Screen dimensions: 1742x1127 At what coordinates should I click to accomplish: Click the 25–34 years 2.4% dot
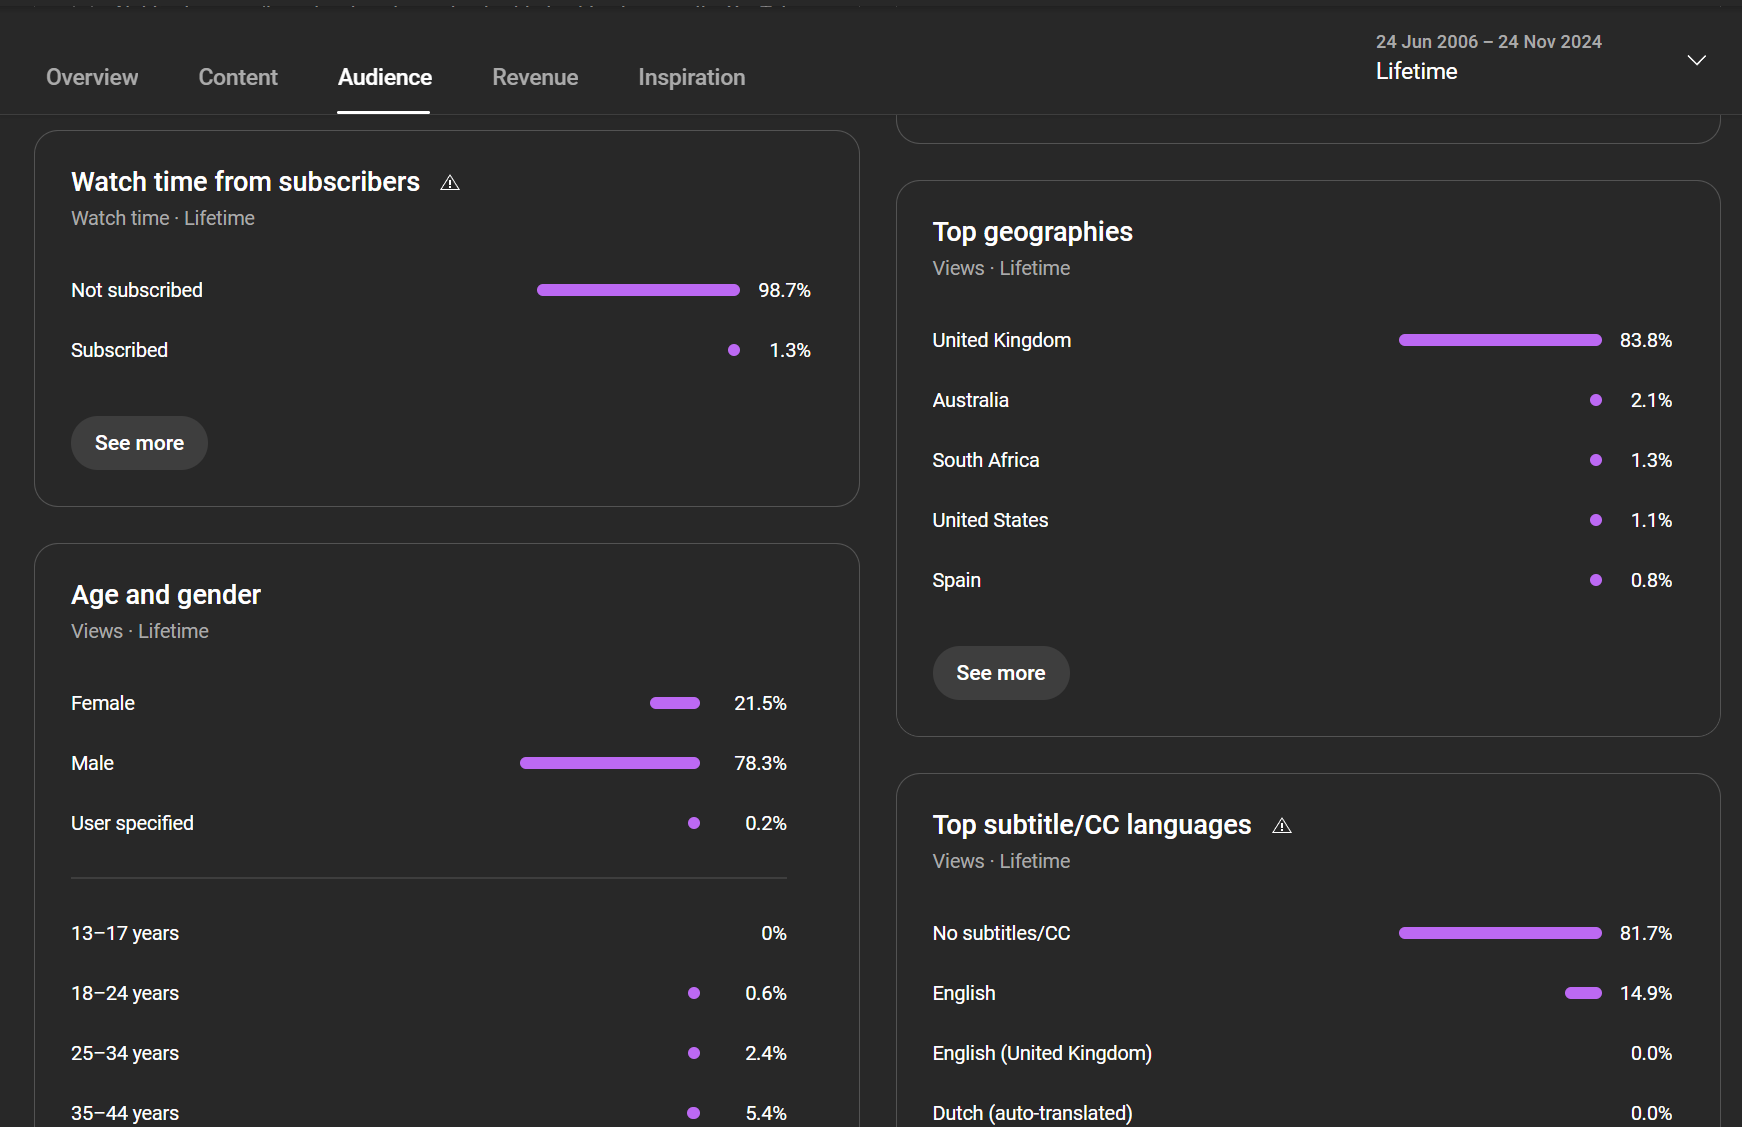point(694,1053)
